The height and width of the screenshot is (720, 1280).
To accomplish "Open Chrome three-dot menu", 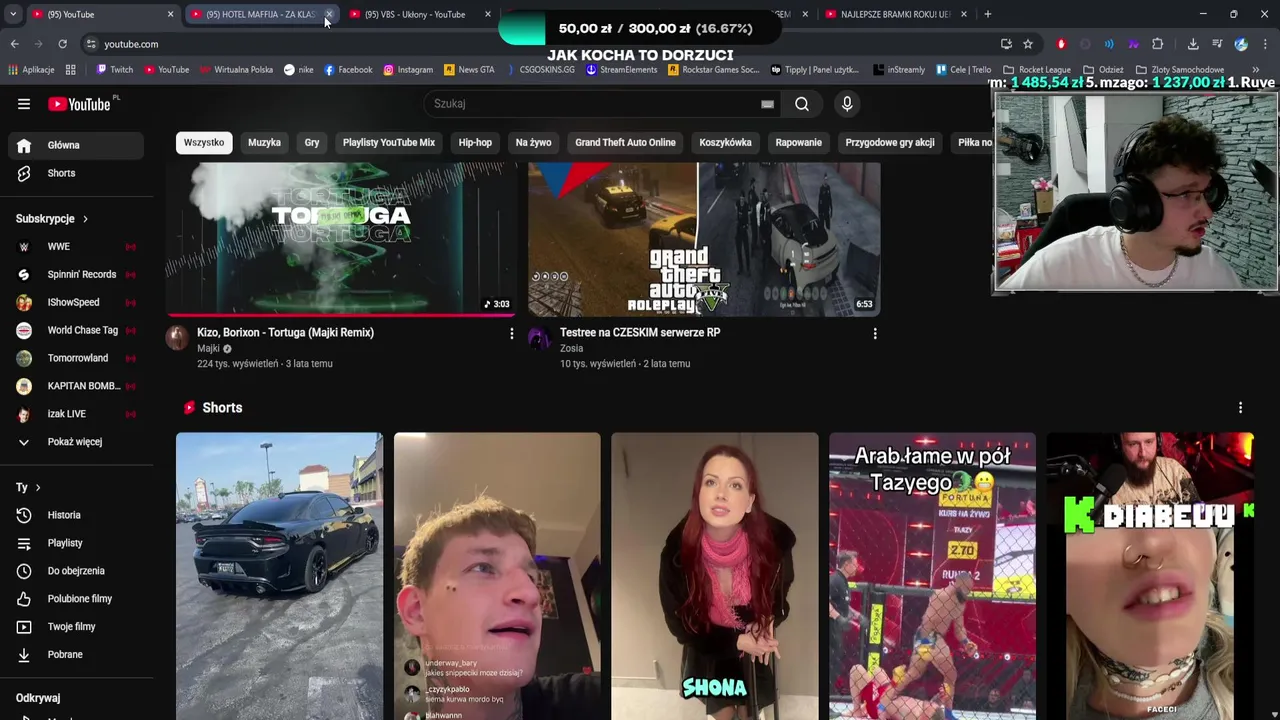I will click(x=1265, y=44).
